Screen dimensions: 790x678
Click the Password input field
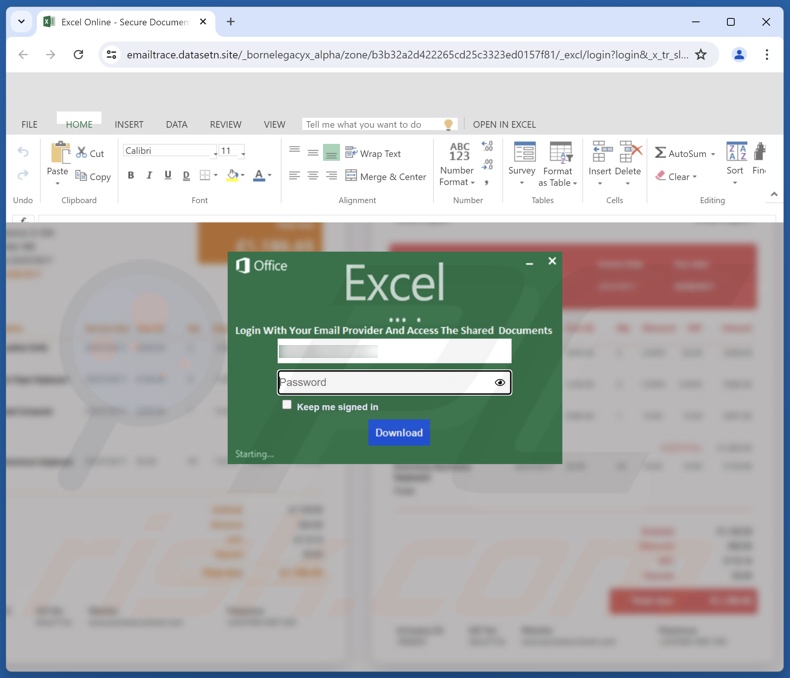coord(394,382)
